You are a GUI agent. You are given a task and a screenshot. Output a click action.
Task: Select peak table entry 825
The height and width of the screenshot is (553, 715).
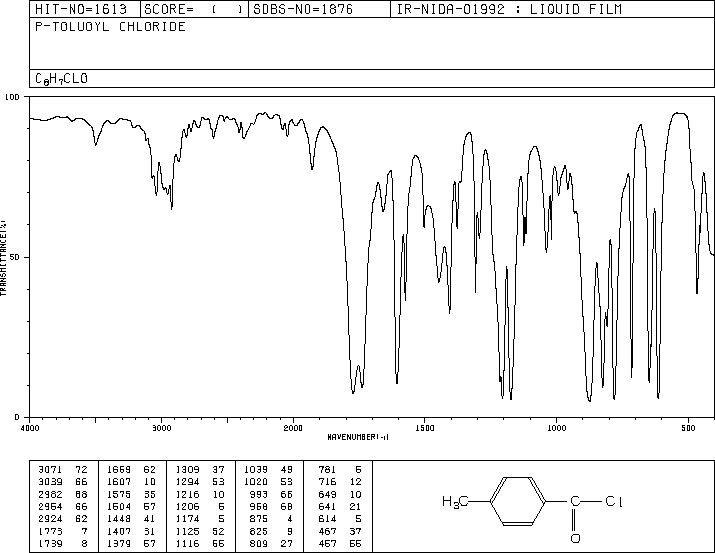point(259,531)
